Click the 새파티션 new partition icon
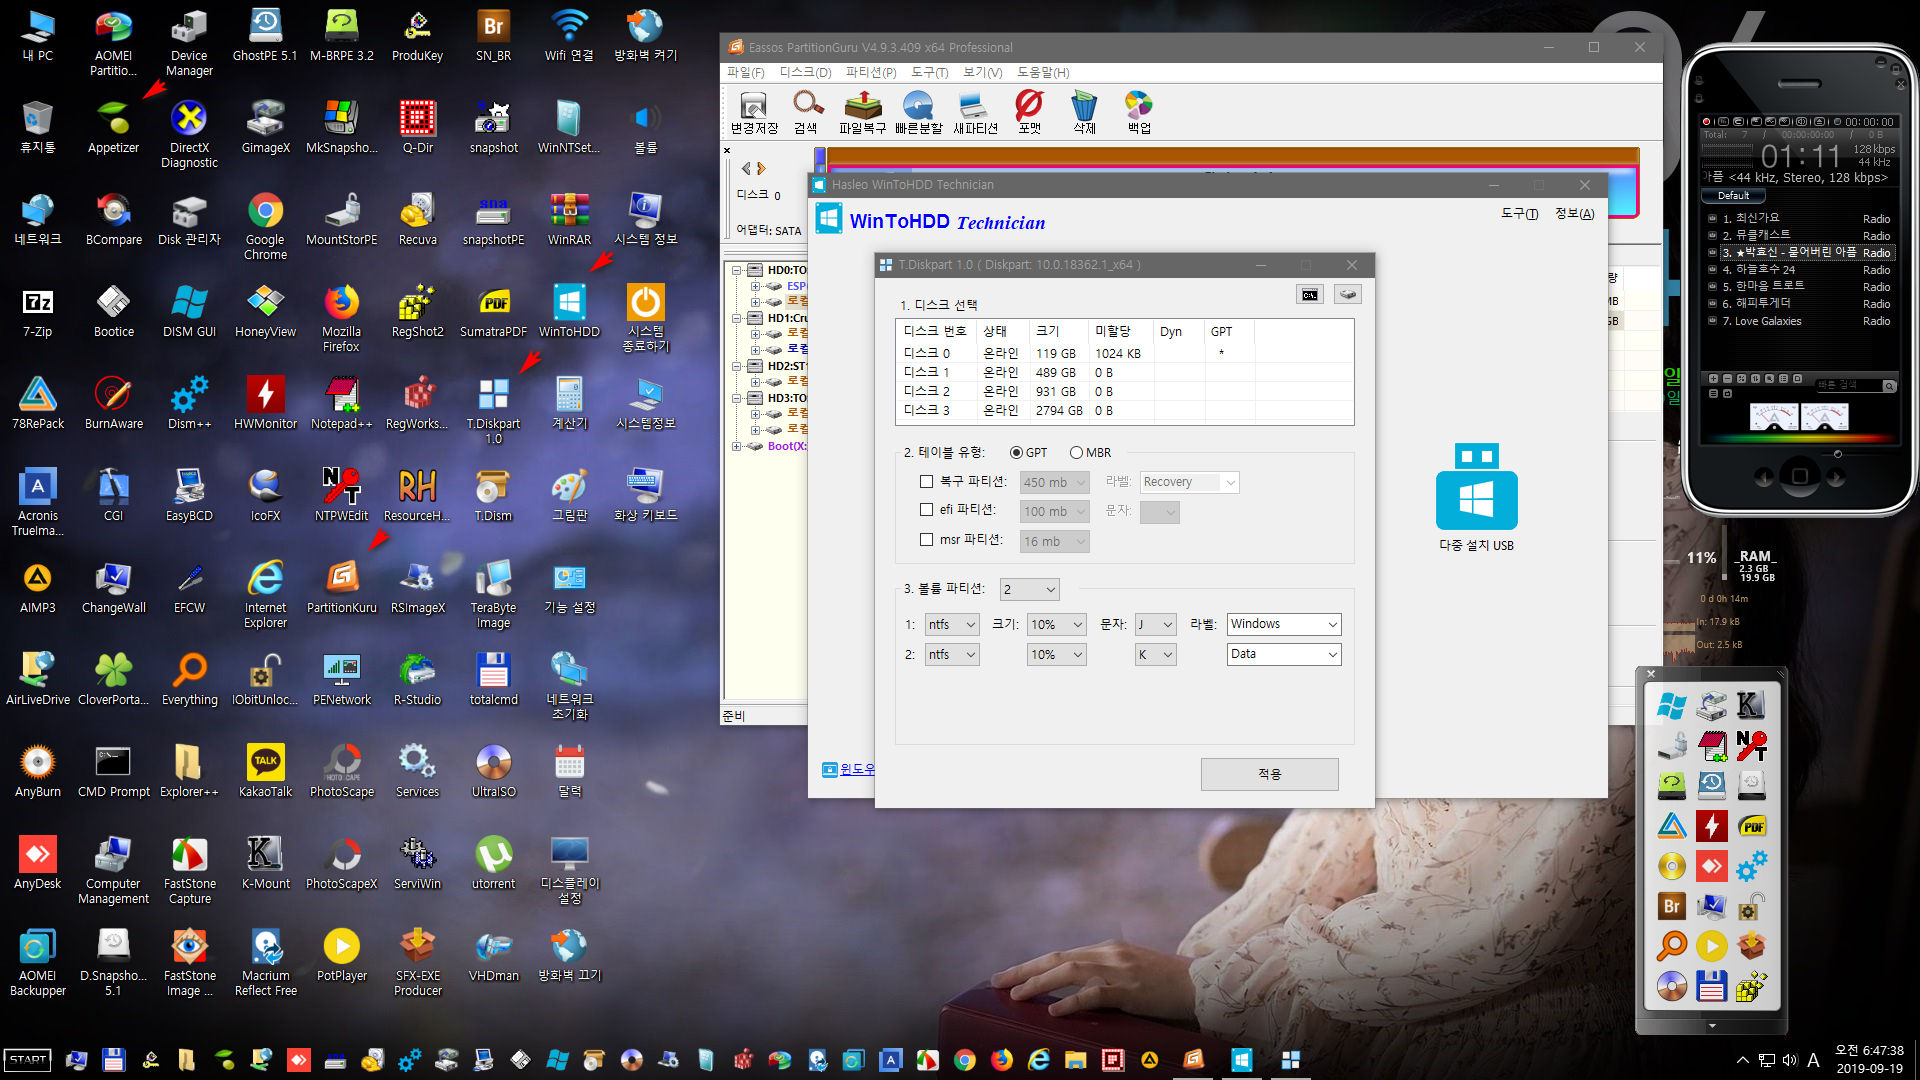 (x=975, y=112)
